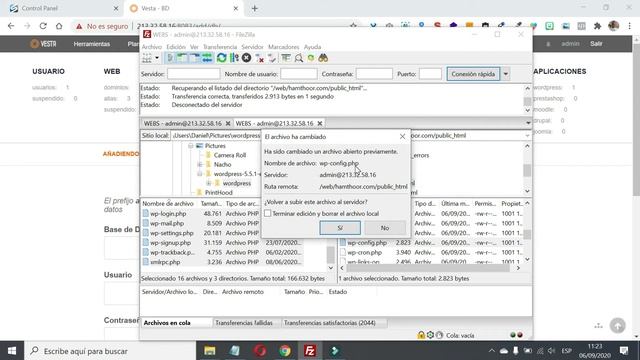This screenshot has width=640, height=360.
Task: Toggle directory comparison magnifier icon
Action: [x=298, y=58]
